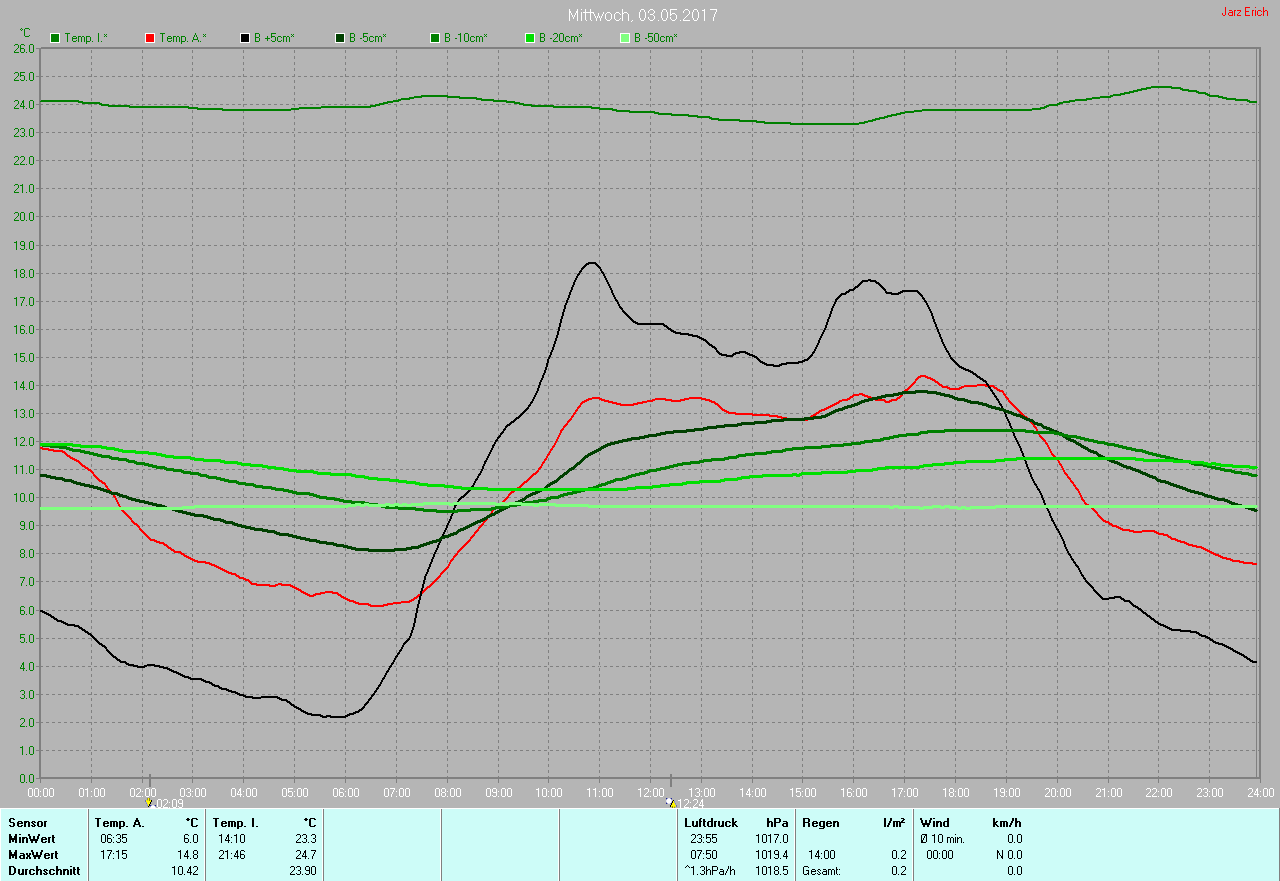Click the Wind column header
The height and width of the screenshot is (881, 1280).
click(x=935, y=823)
